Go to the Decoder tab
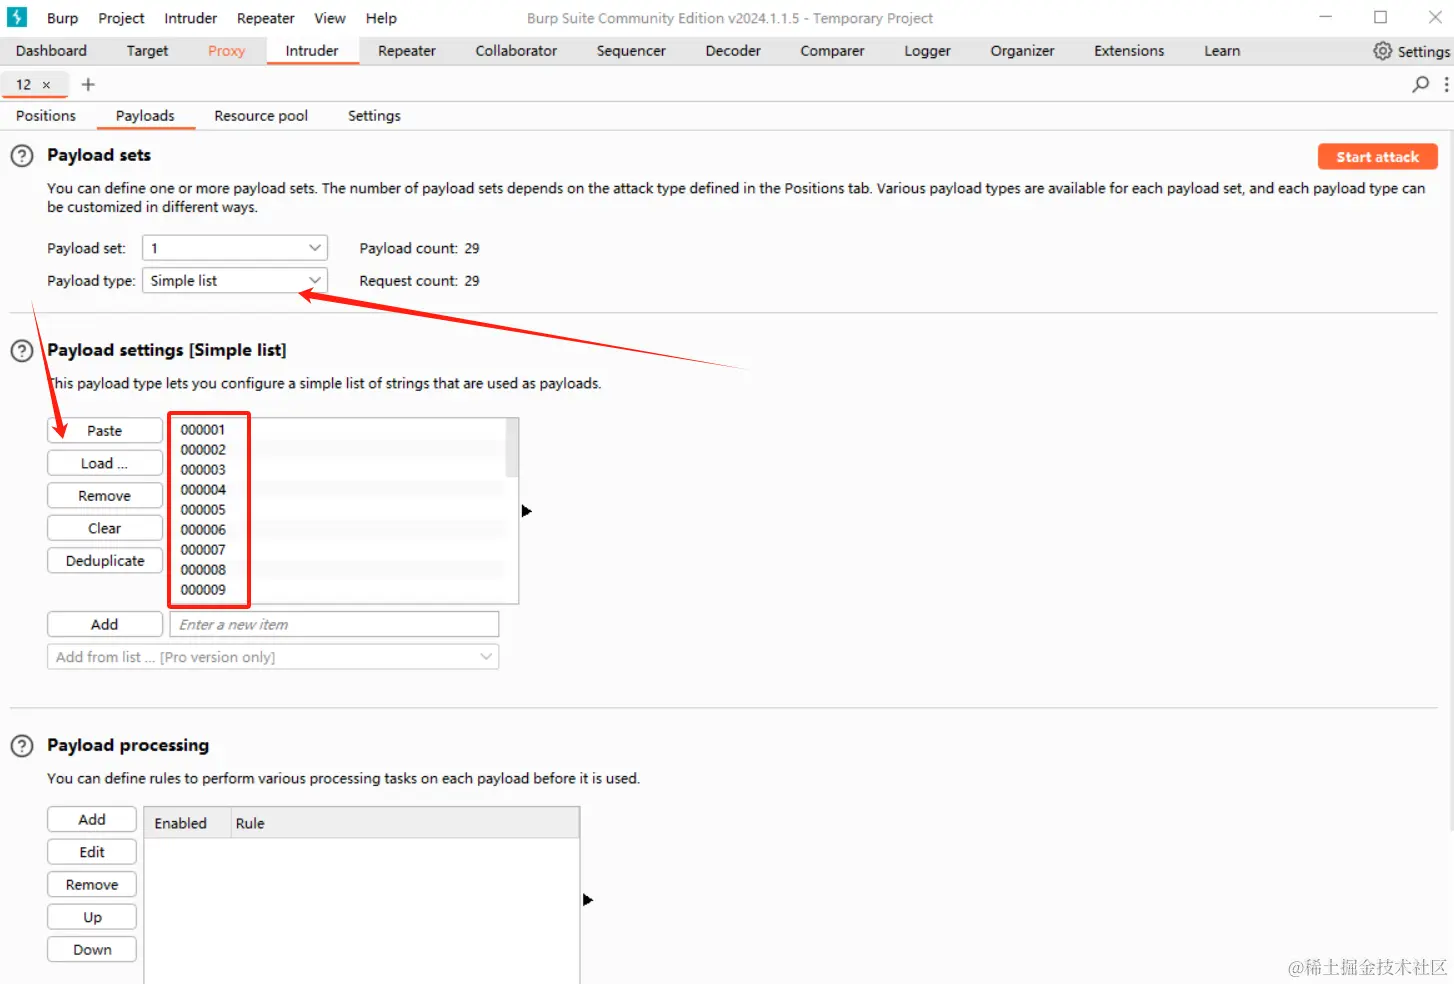1454x984 pixels. click(x=733, y=51)
